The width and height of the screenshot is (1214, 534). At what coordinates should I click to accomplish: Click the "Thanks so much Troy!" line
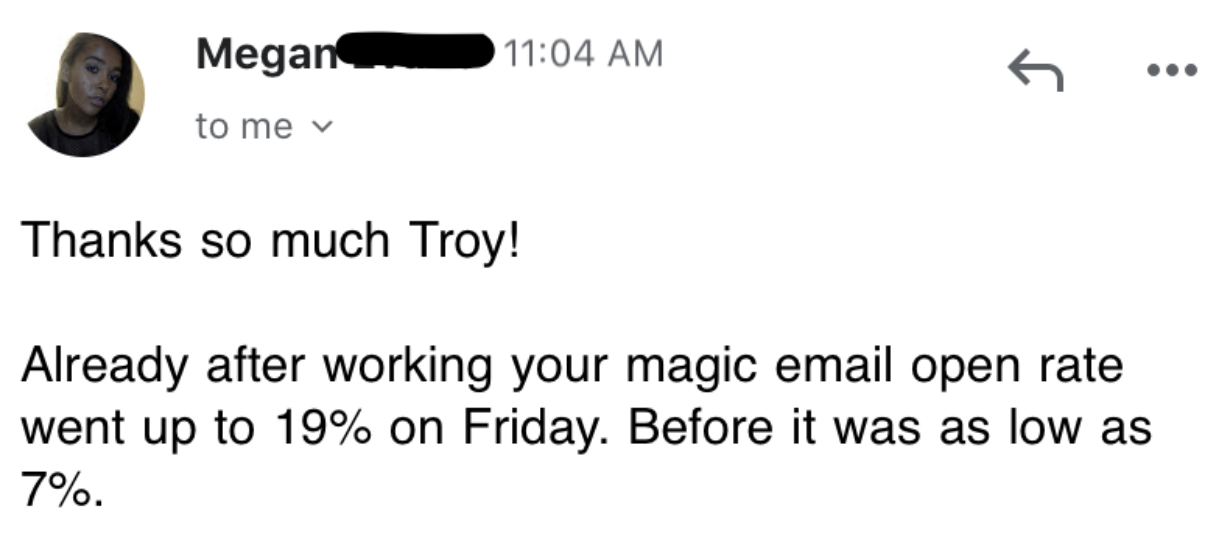click(x=270, y=242)
